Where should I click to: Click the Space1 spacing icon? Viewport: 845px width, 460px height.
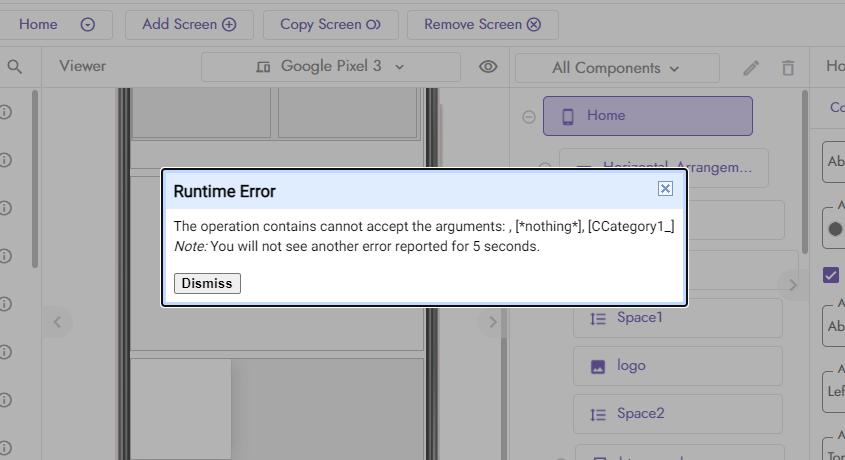[x=598, y=318]
